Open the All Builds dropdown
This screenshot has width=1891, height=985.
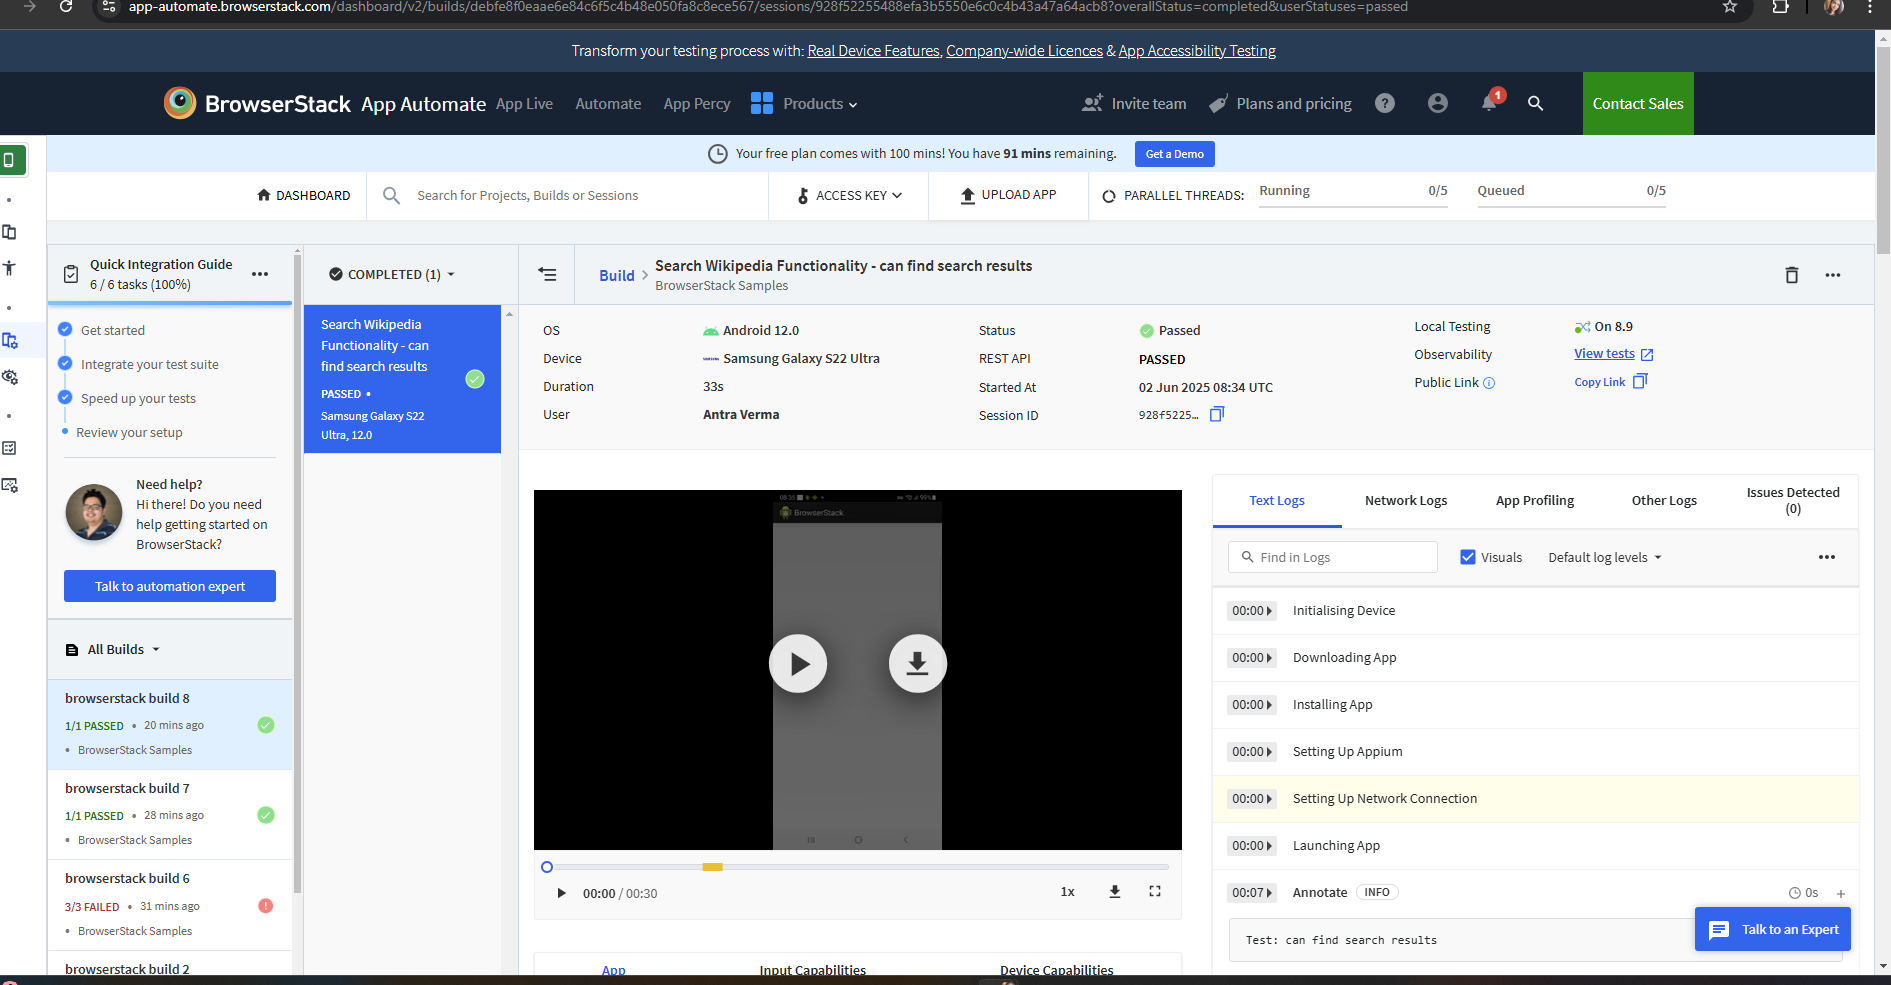point(113,649)
